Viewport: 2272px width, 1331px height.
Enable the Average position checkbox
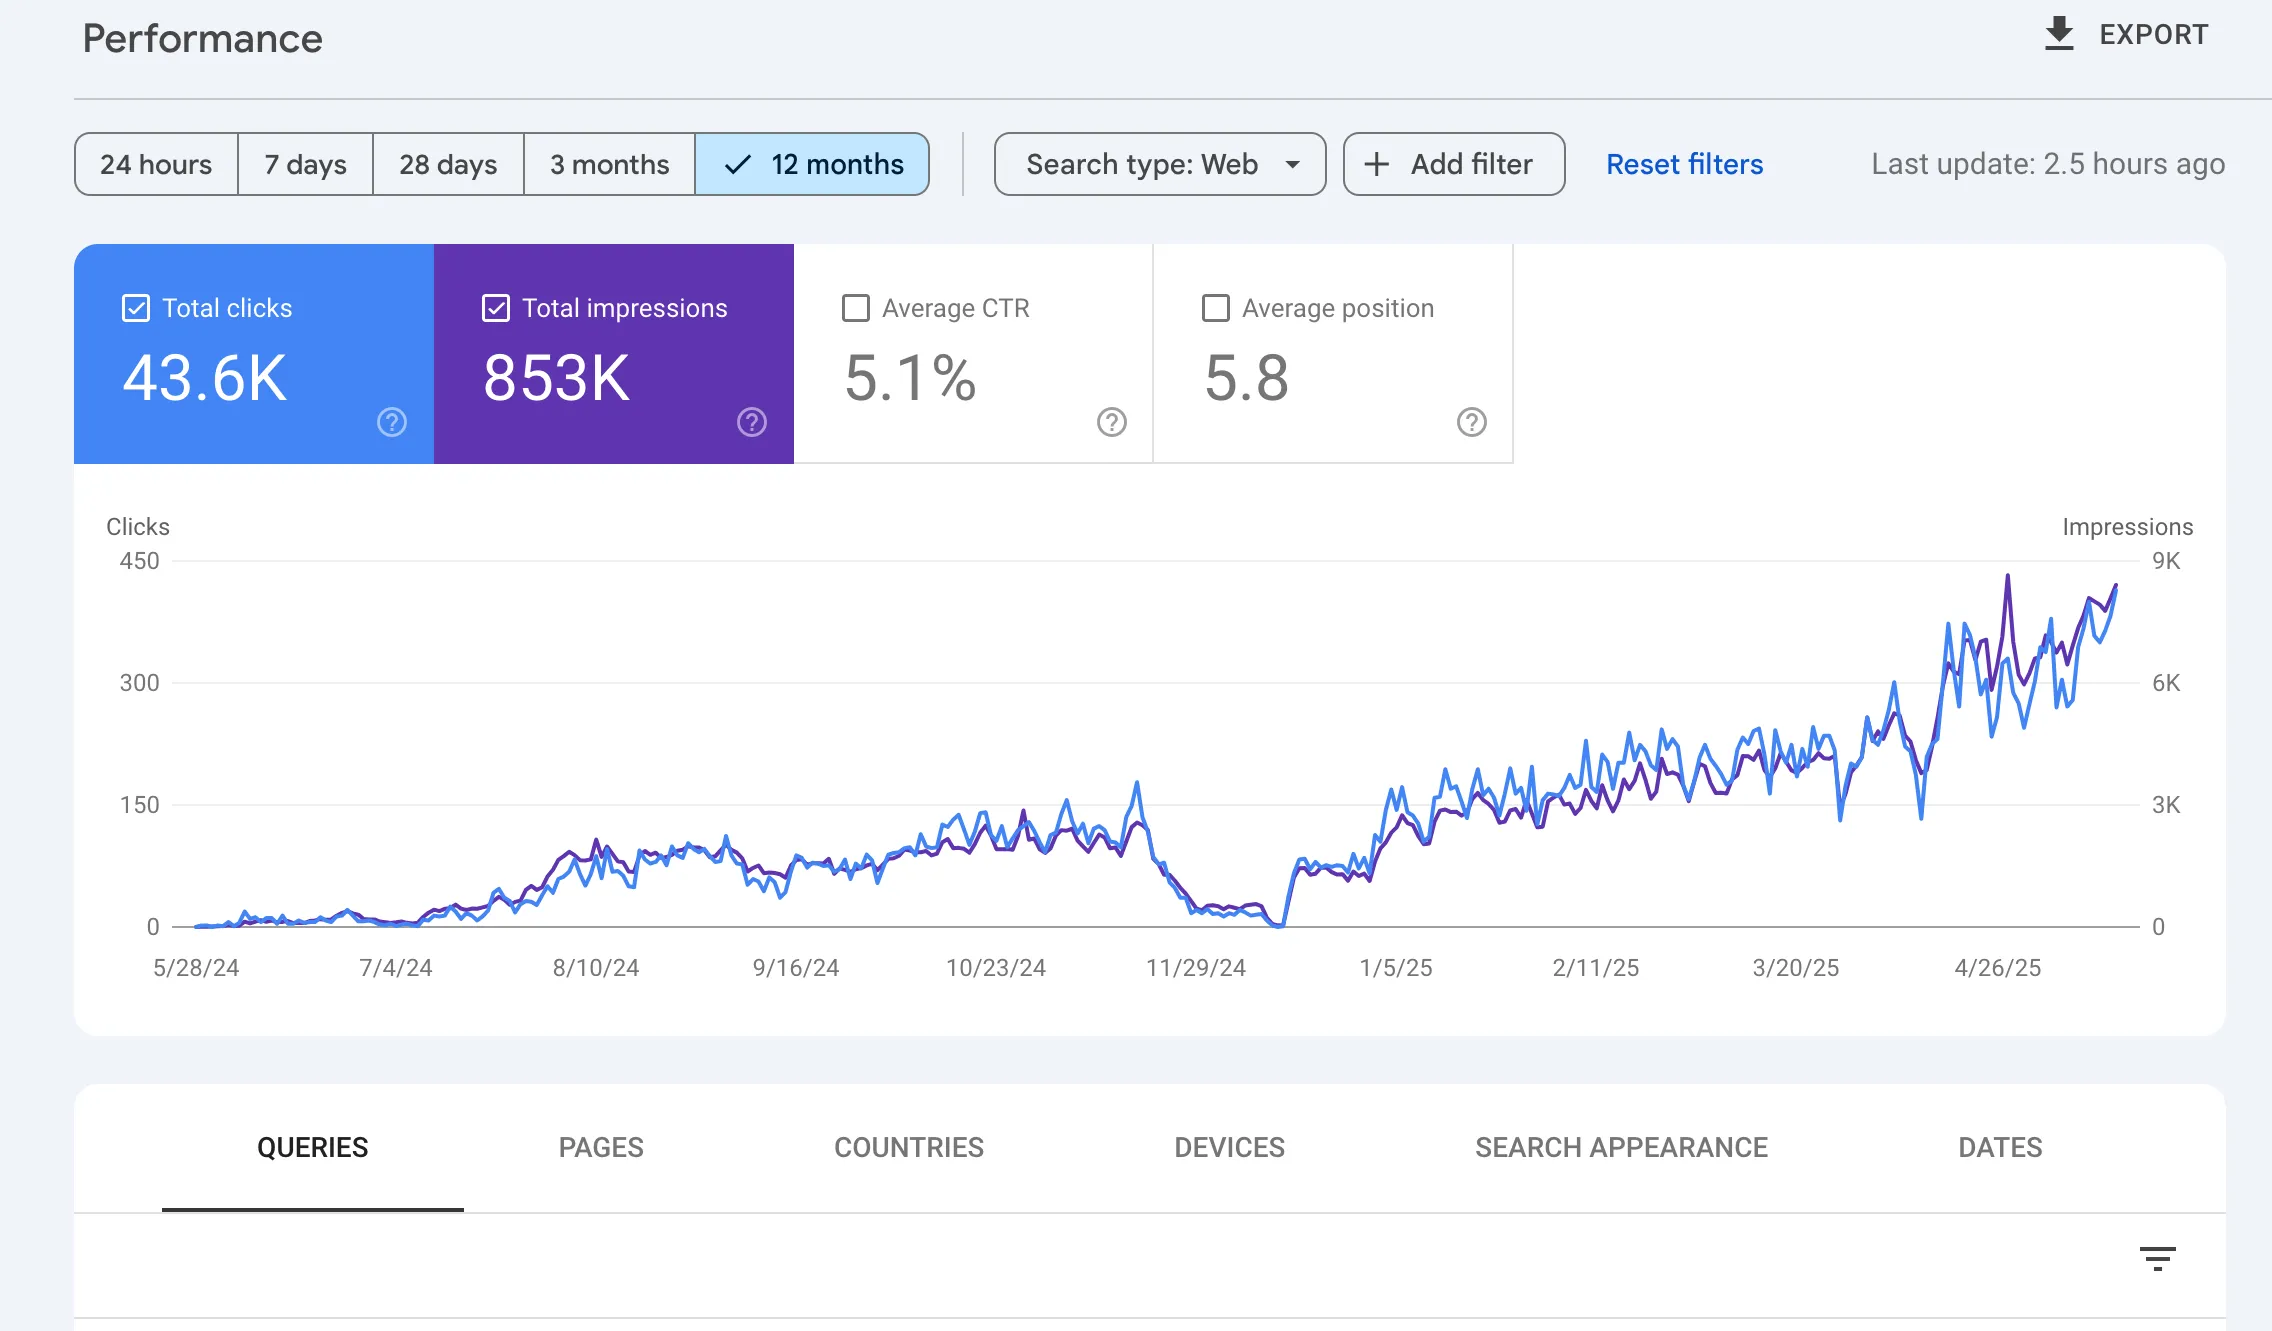pyautogui.click(x=1216, y=308)
